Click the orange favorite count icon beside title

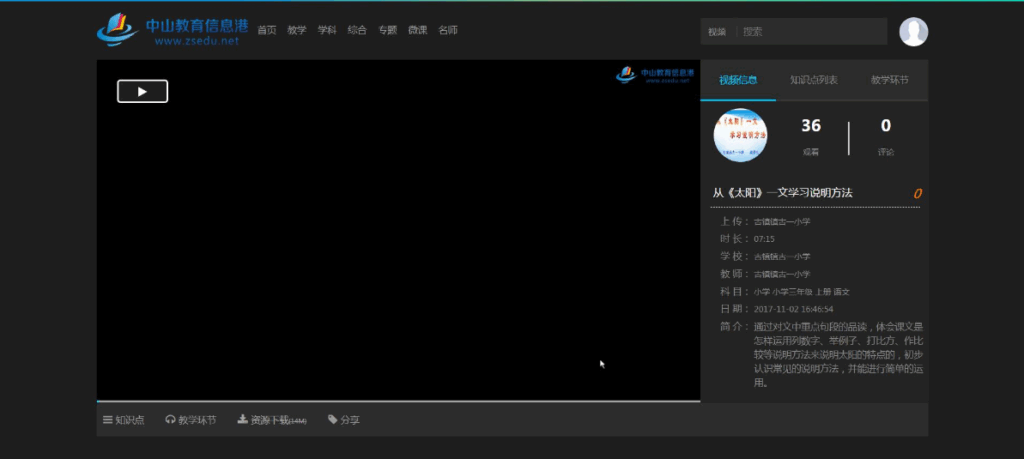point(917,193)
